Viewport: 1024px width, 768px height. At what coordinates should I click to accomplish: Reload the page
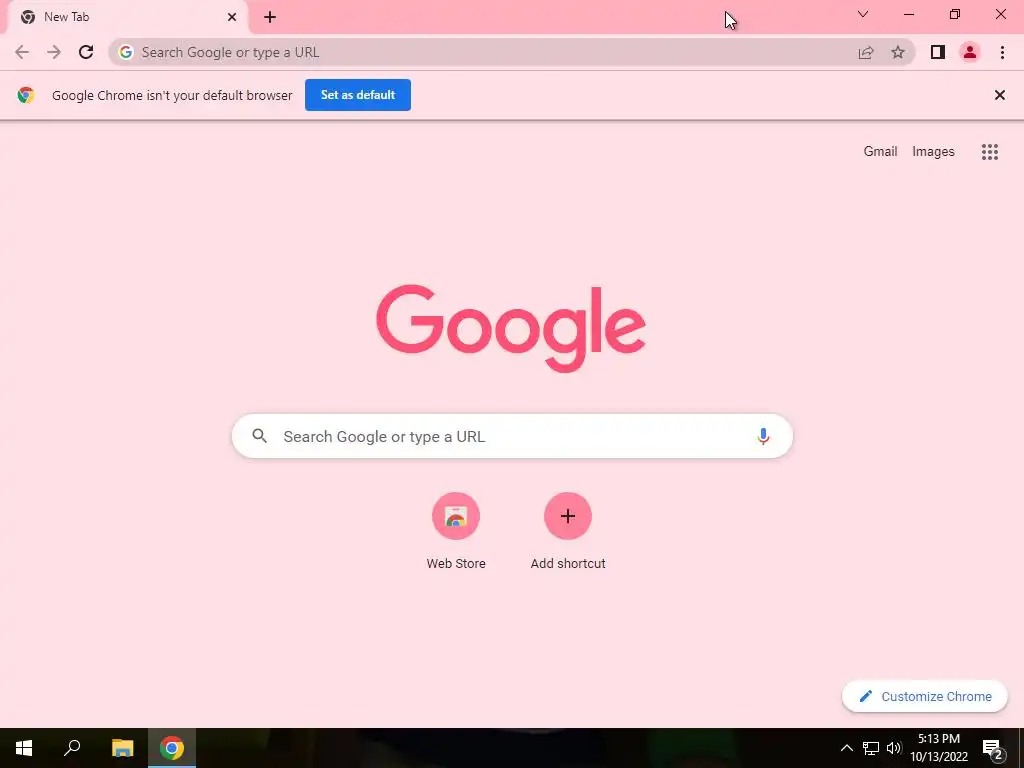click(x=86, y=52)
